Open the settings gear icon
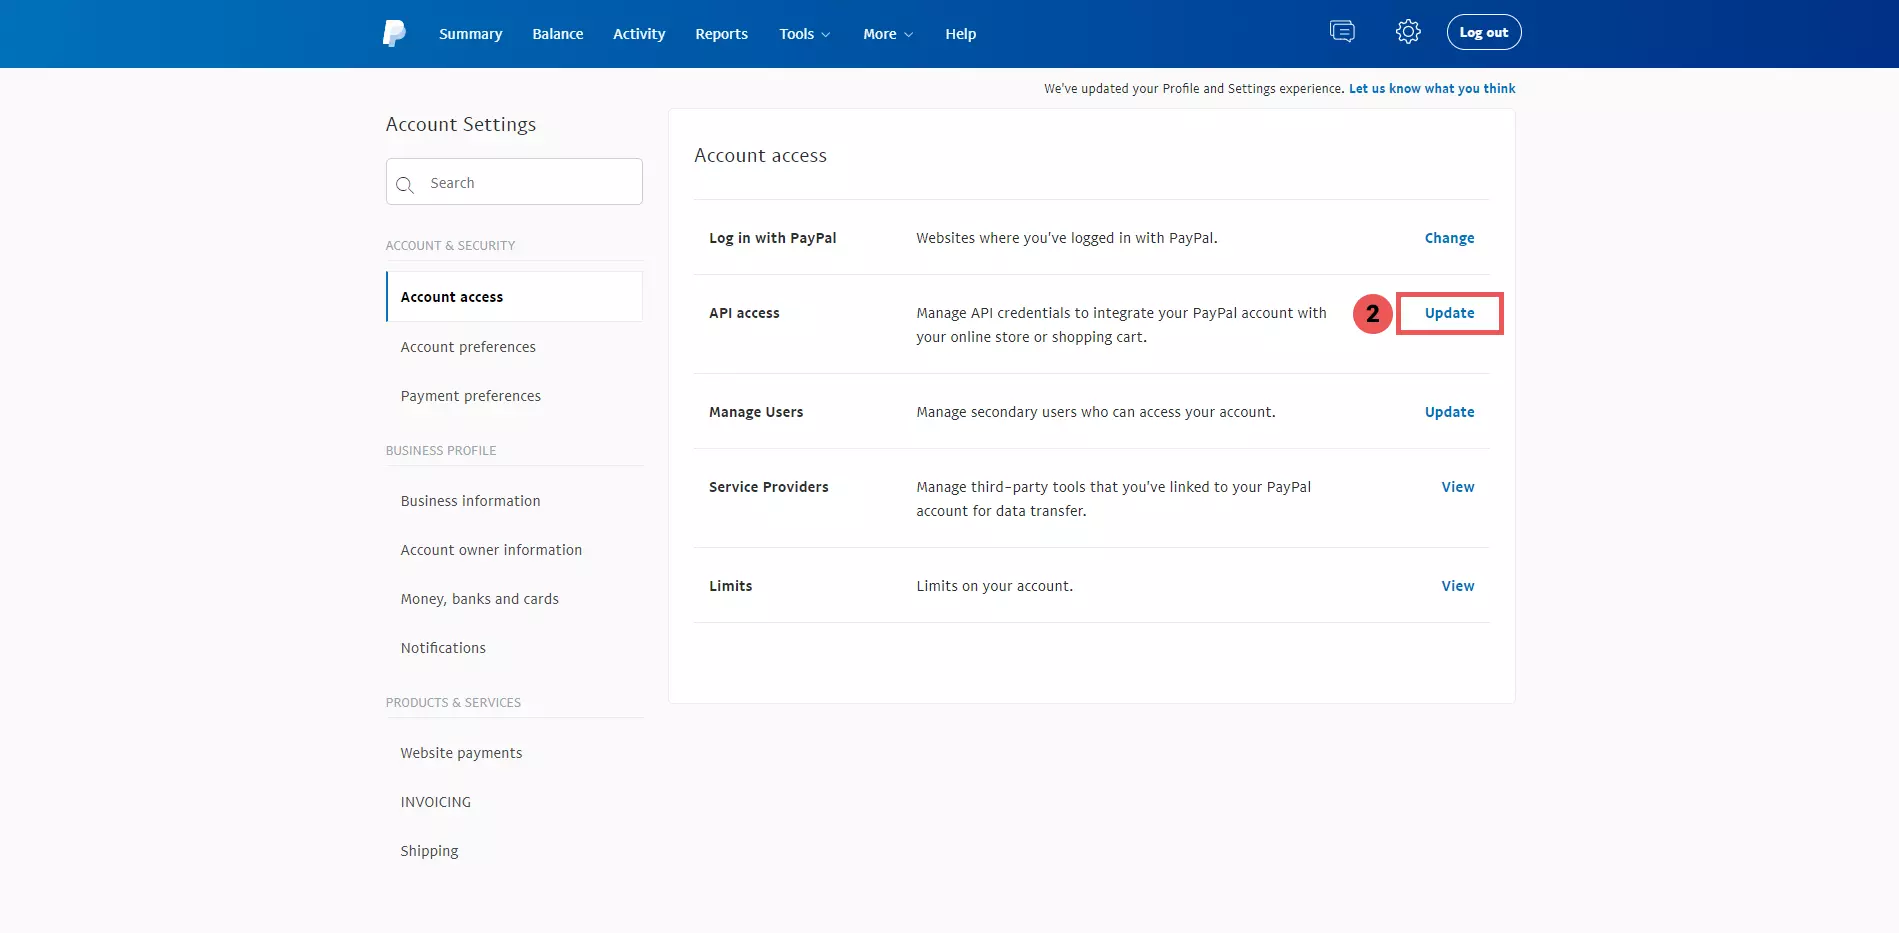Screen dimensions: 1899x933 coord(1408,32)
